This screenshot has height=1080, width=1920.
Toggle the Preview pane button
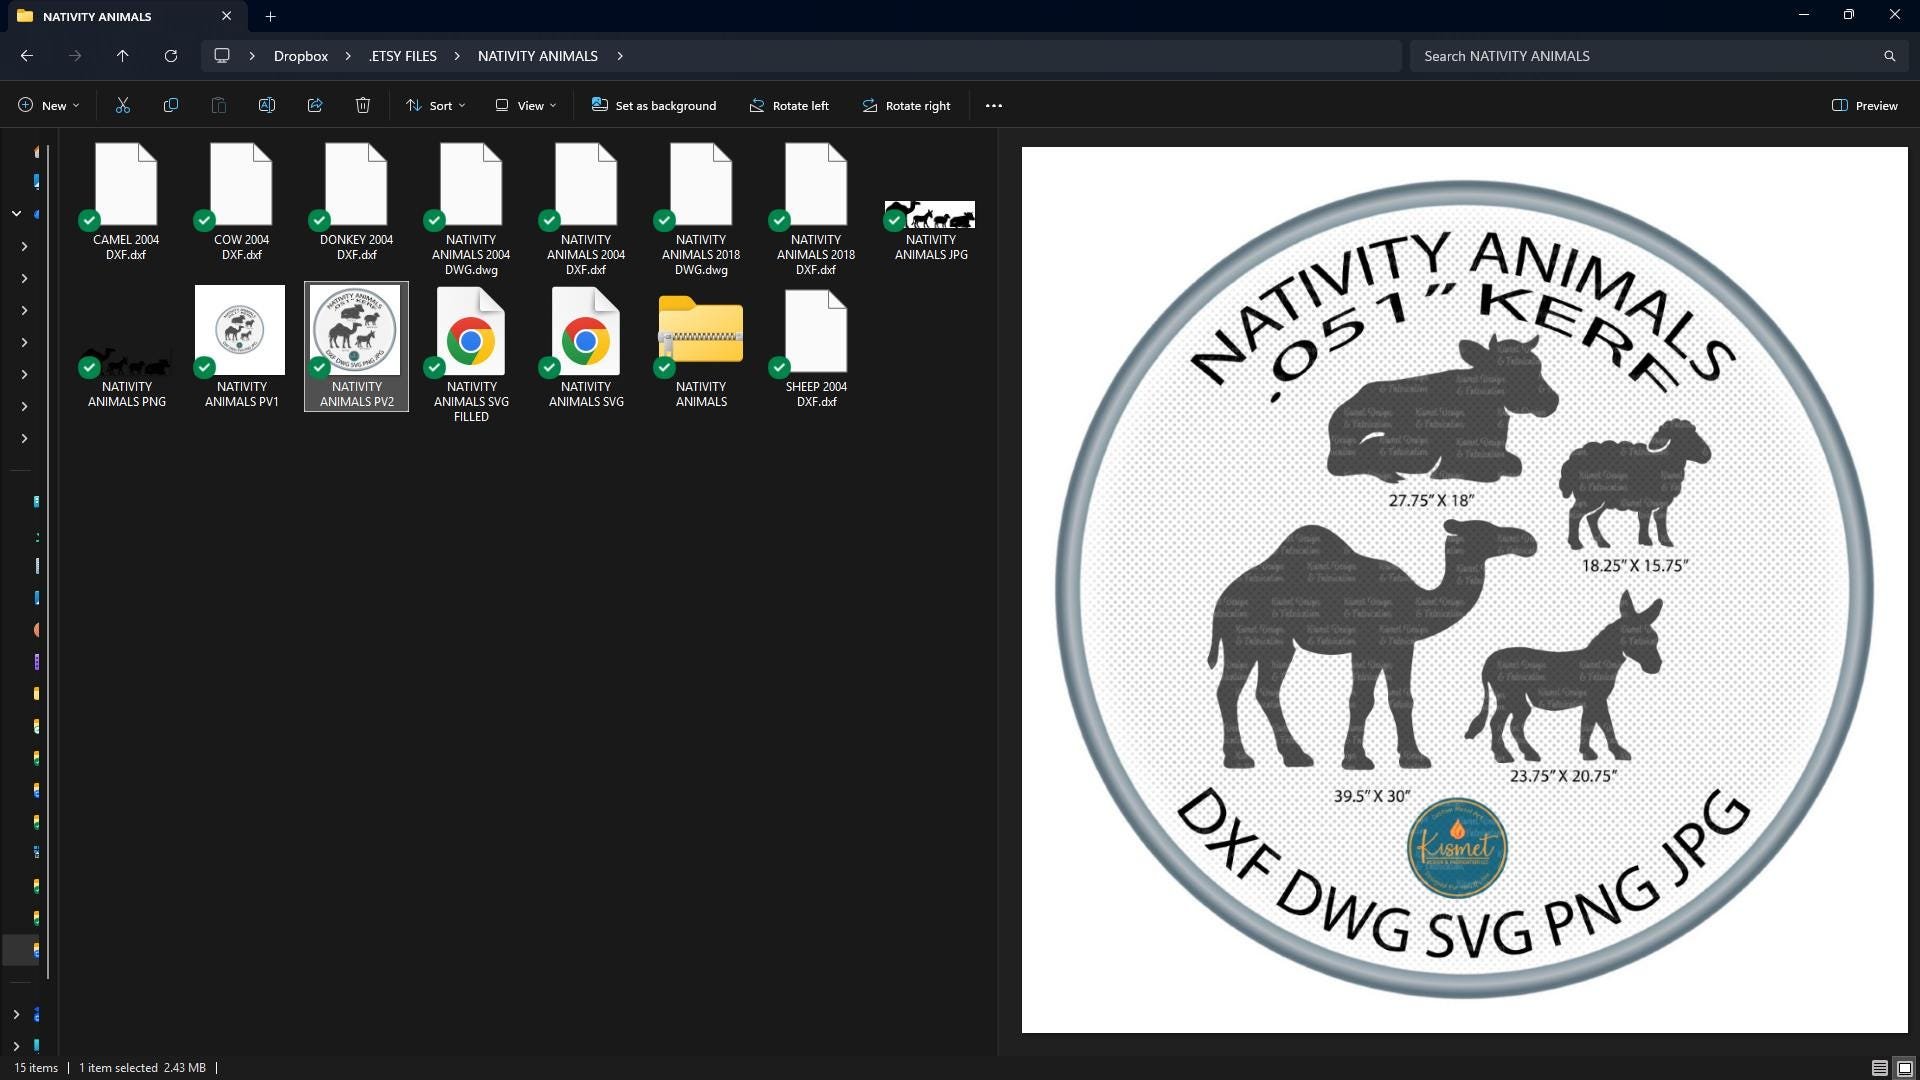pos(1864,105)
